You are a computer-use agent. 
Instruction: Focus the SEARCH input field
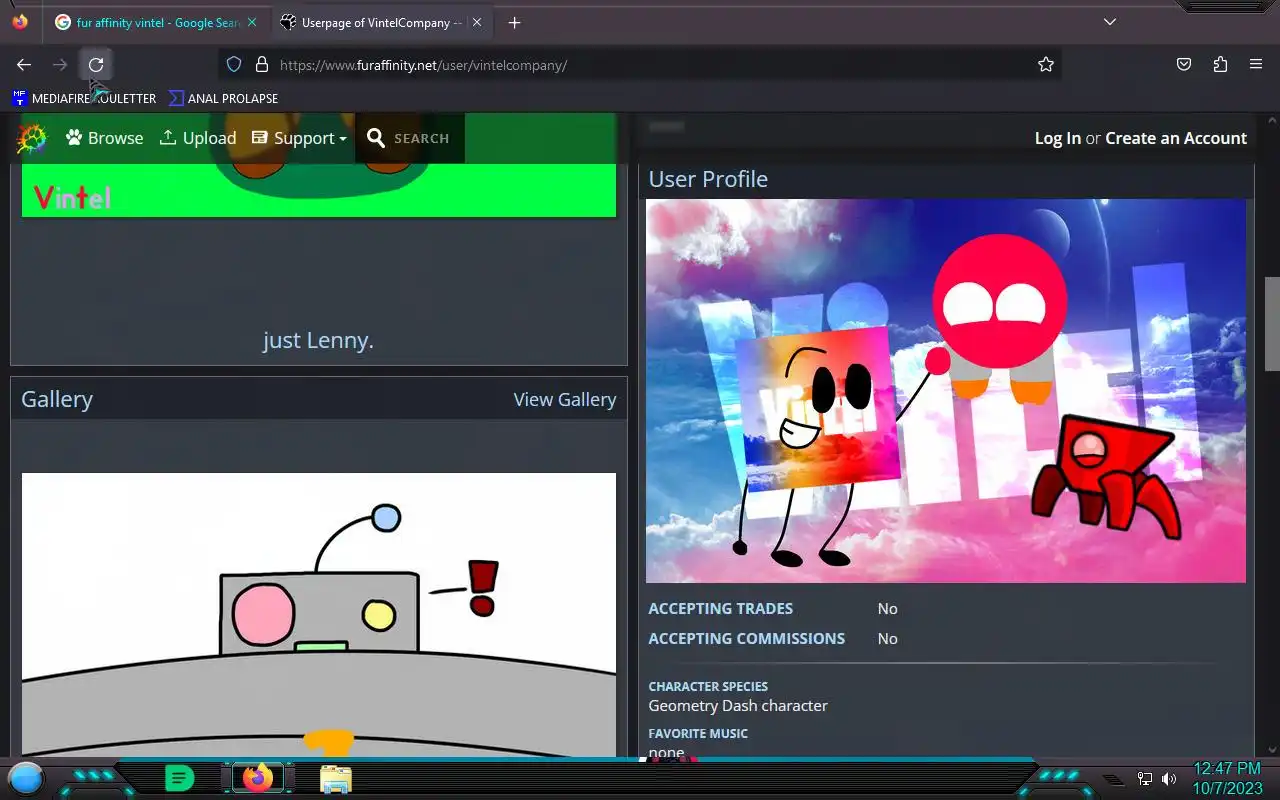coord(422,138)
